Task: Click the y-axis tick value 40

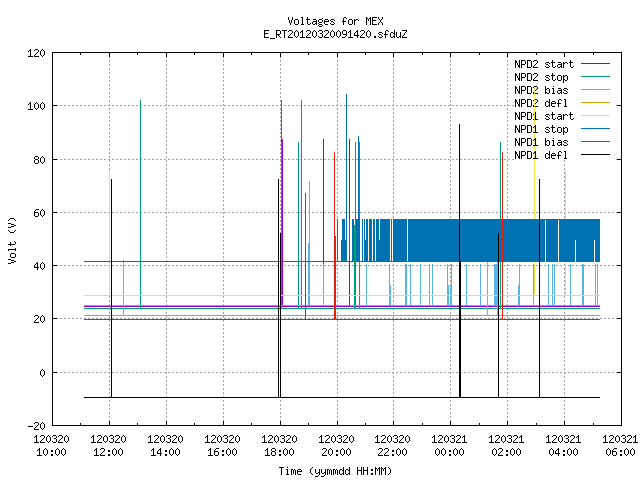Action: coord(39,266)
